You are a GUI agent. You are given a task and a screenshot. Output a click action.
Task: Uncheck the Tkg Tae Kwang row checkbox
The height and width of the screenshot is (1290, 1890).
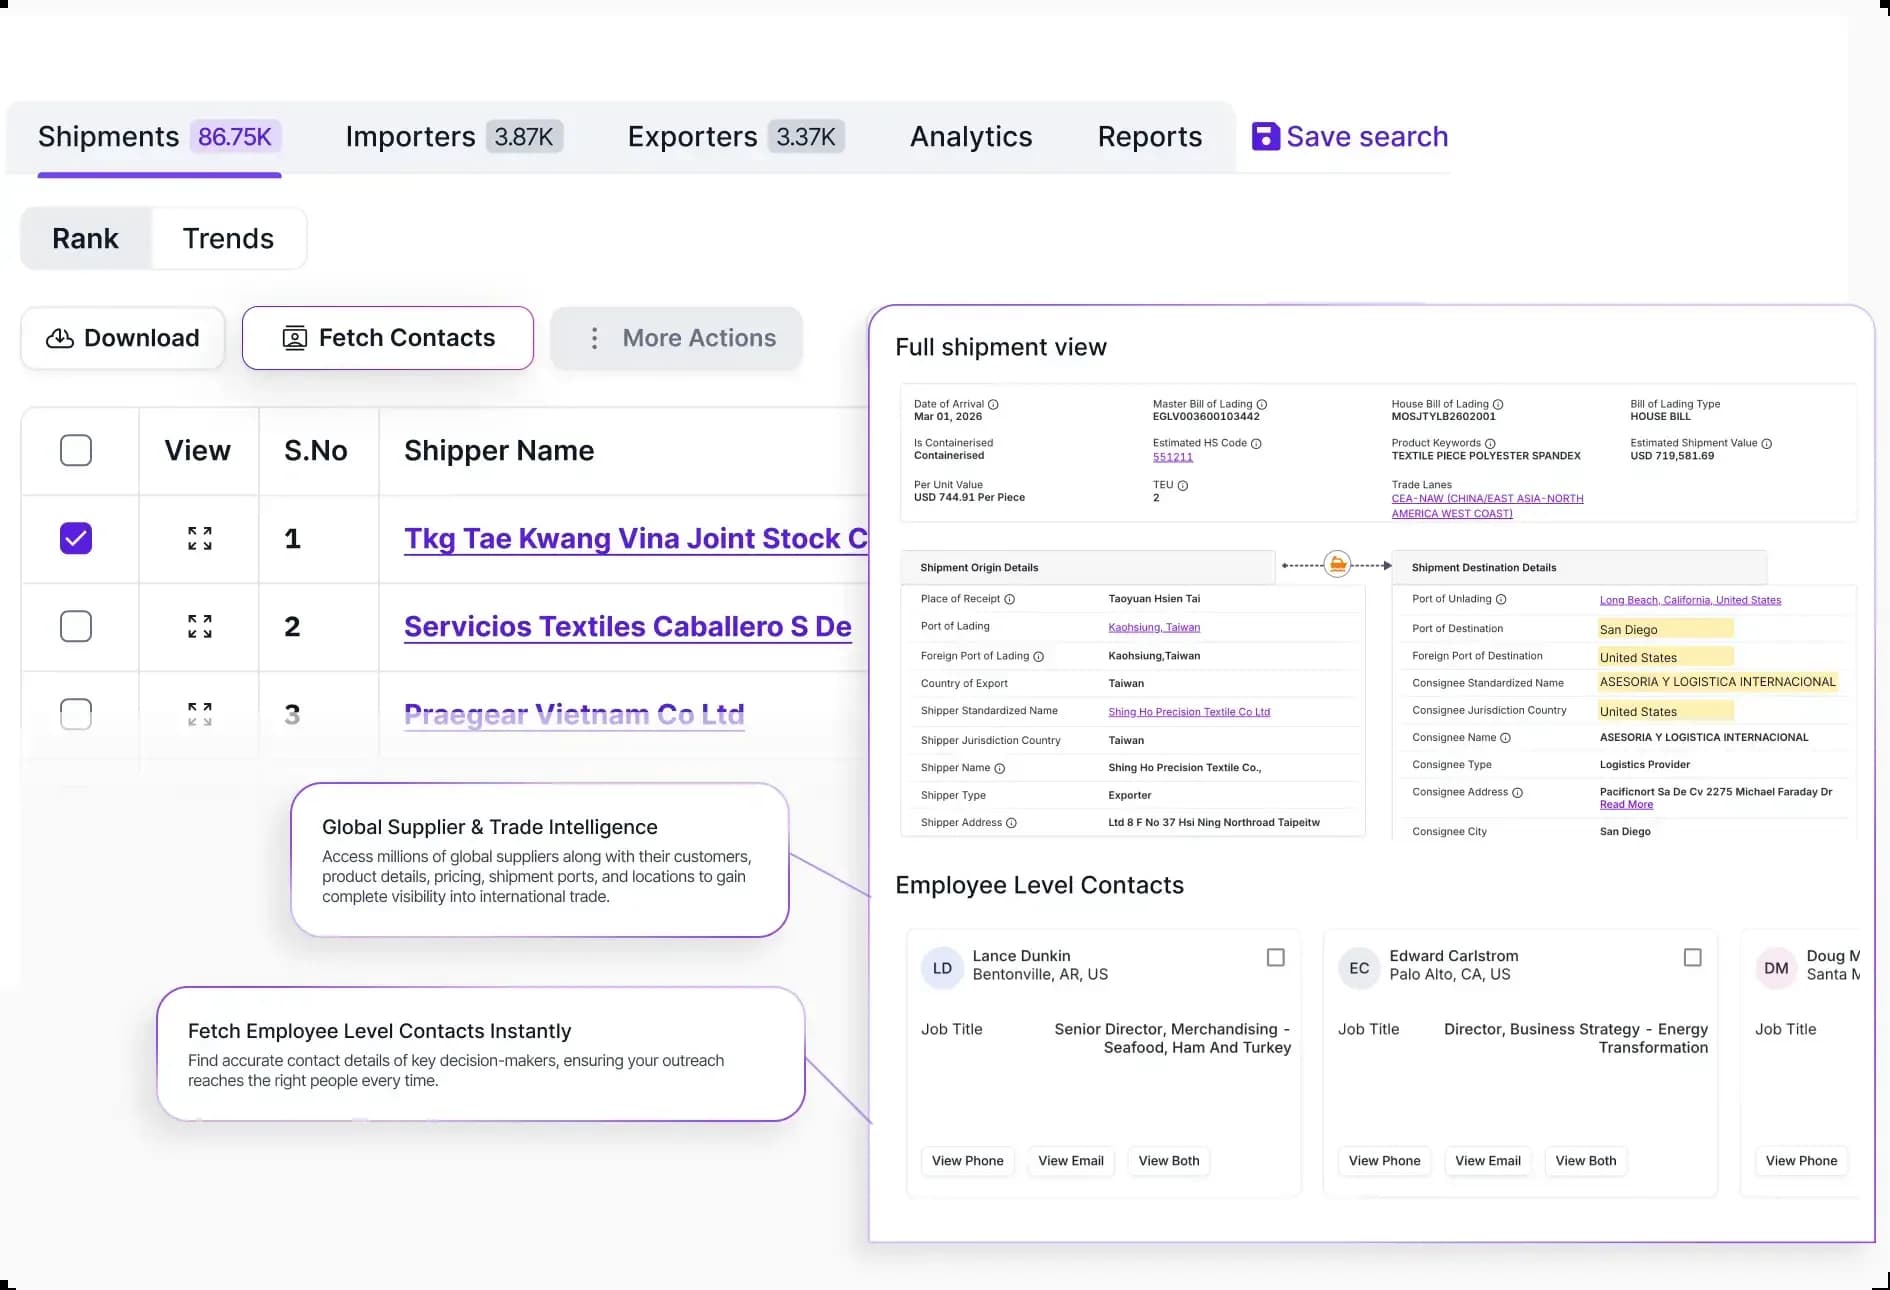76,539
